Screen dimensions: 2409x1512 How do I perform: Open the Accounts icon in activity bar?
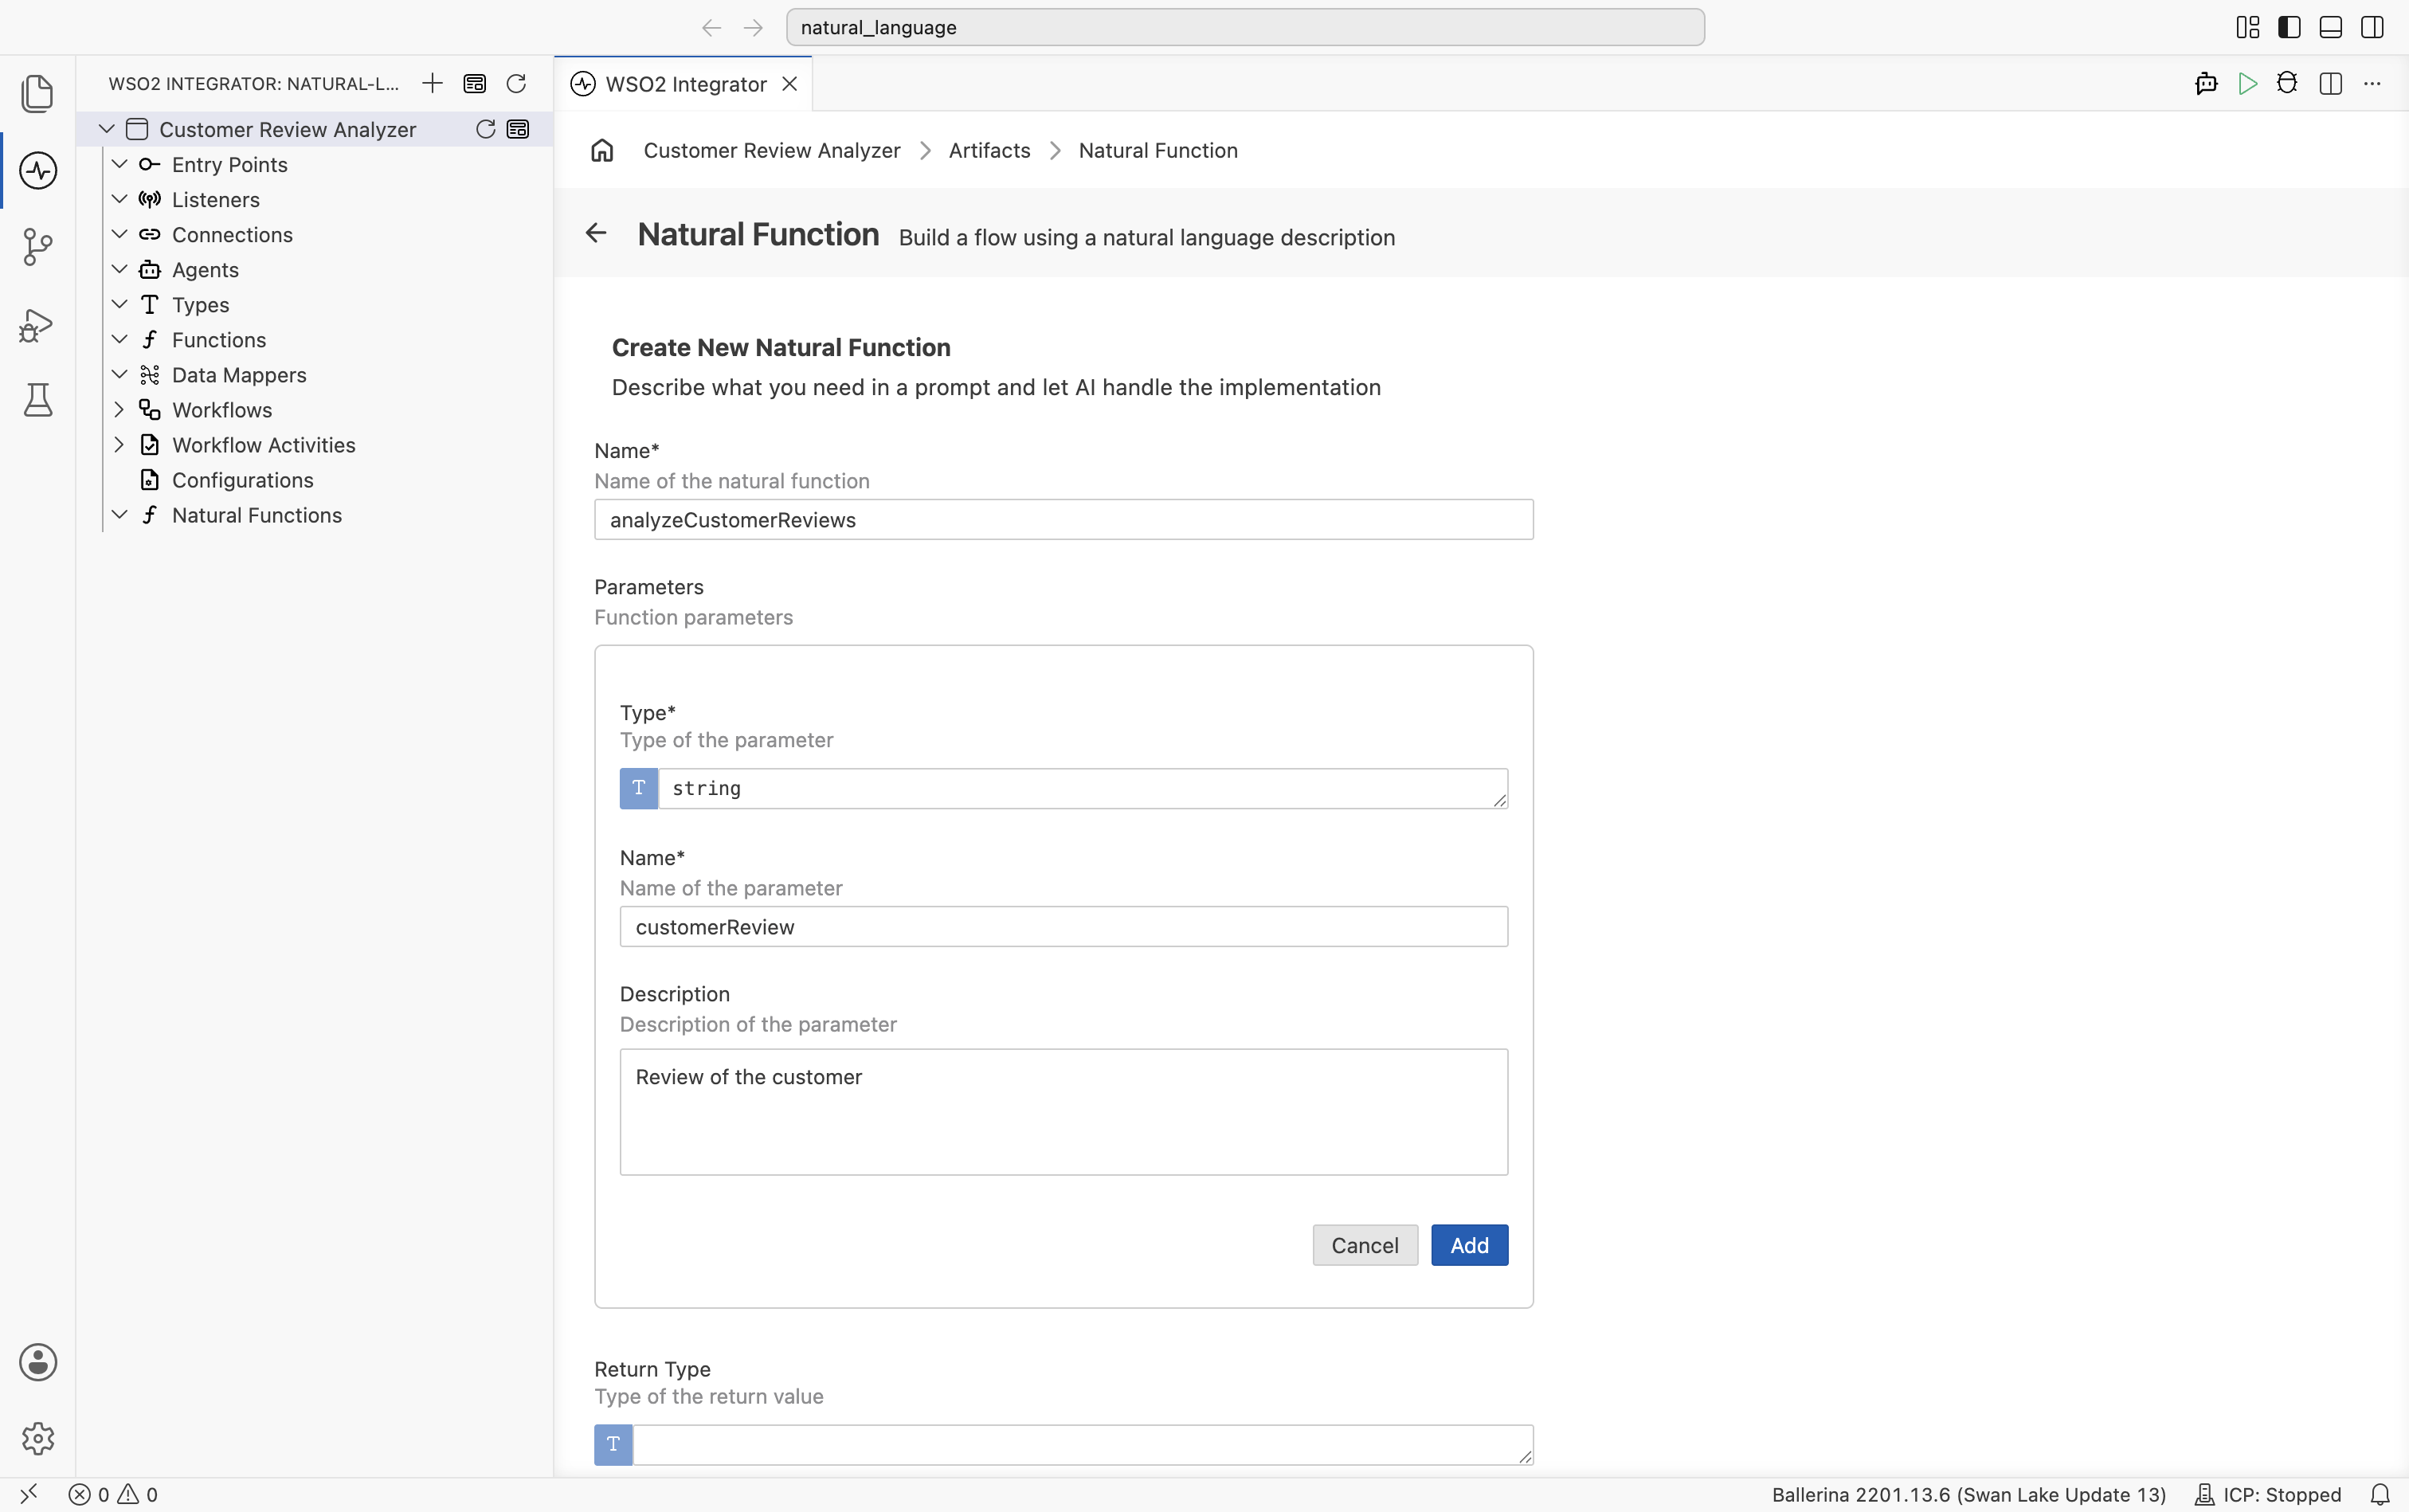click(38, 1362)
